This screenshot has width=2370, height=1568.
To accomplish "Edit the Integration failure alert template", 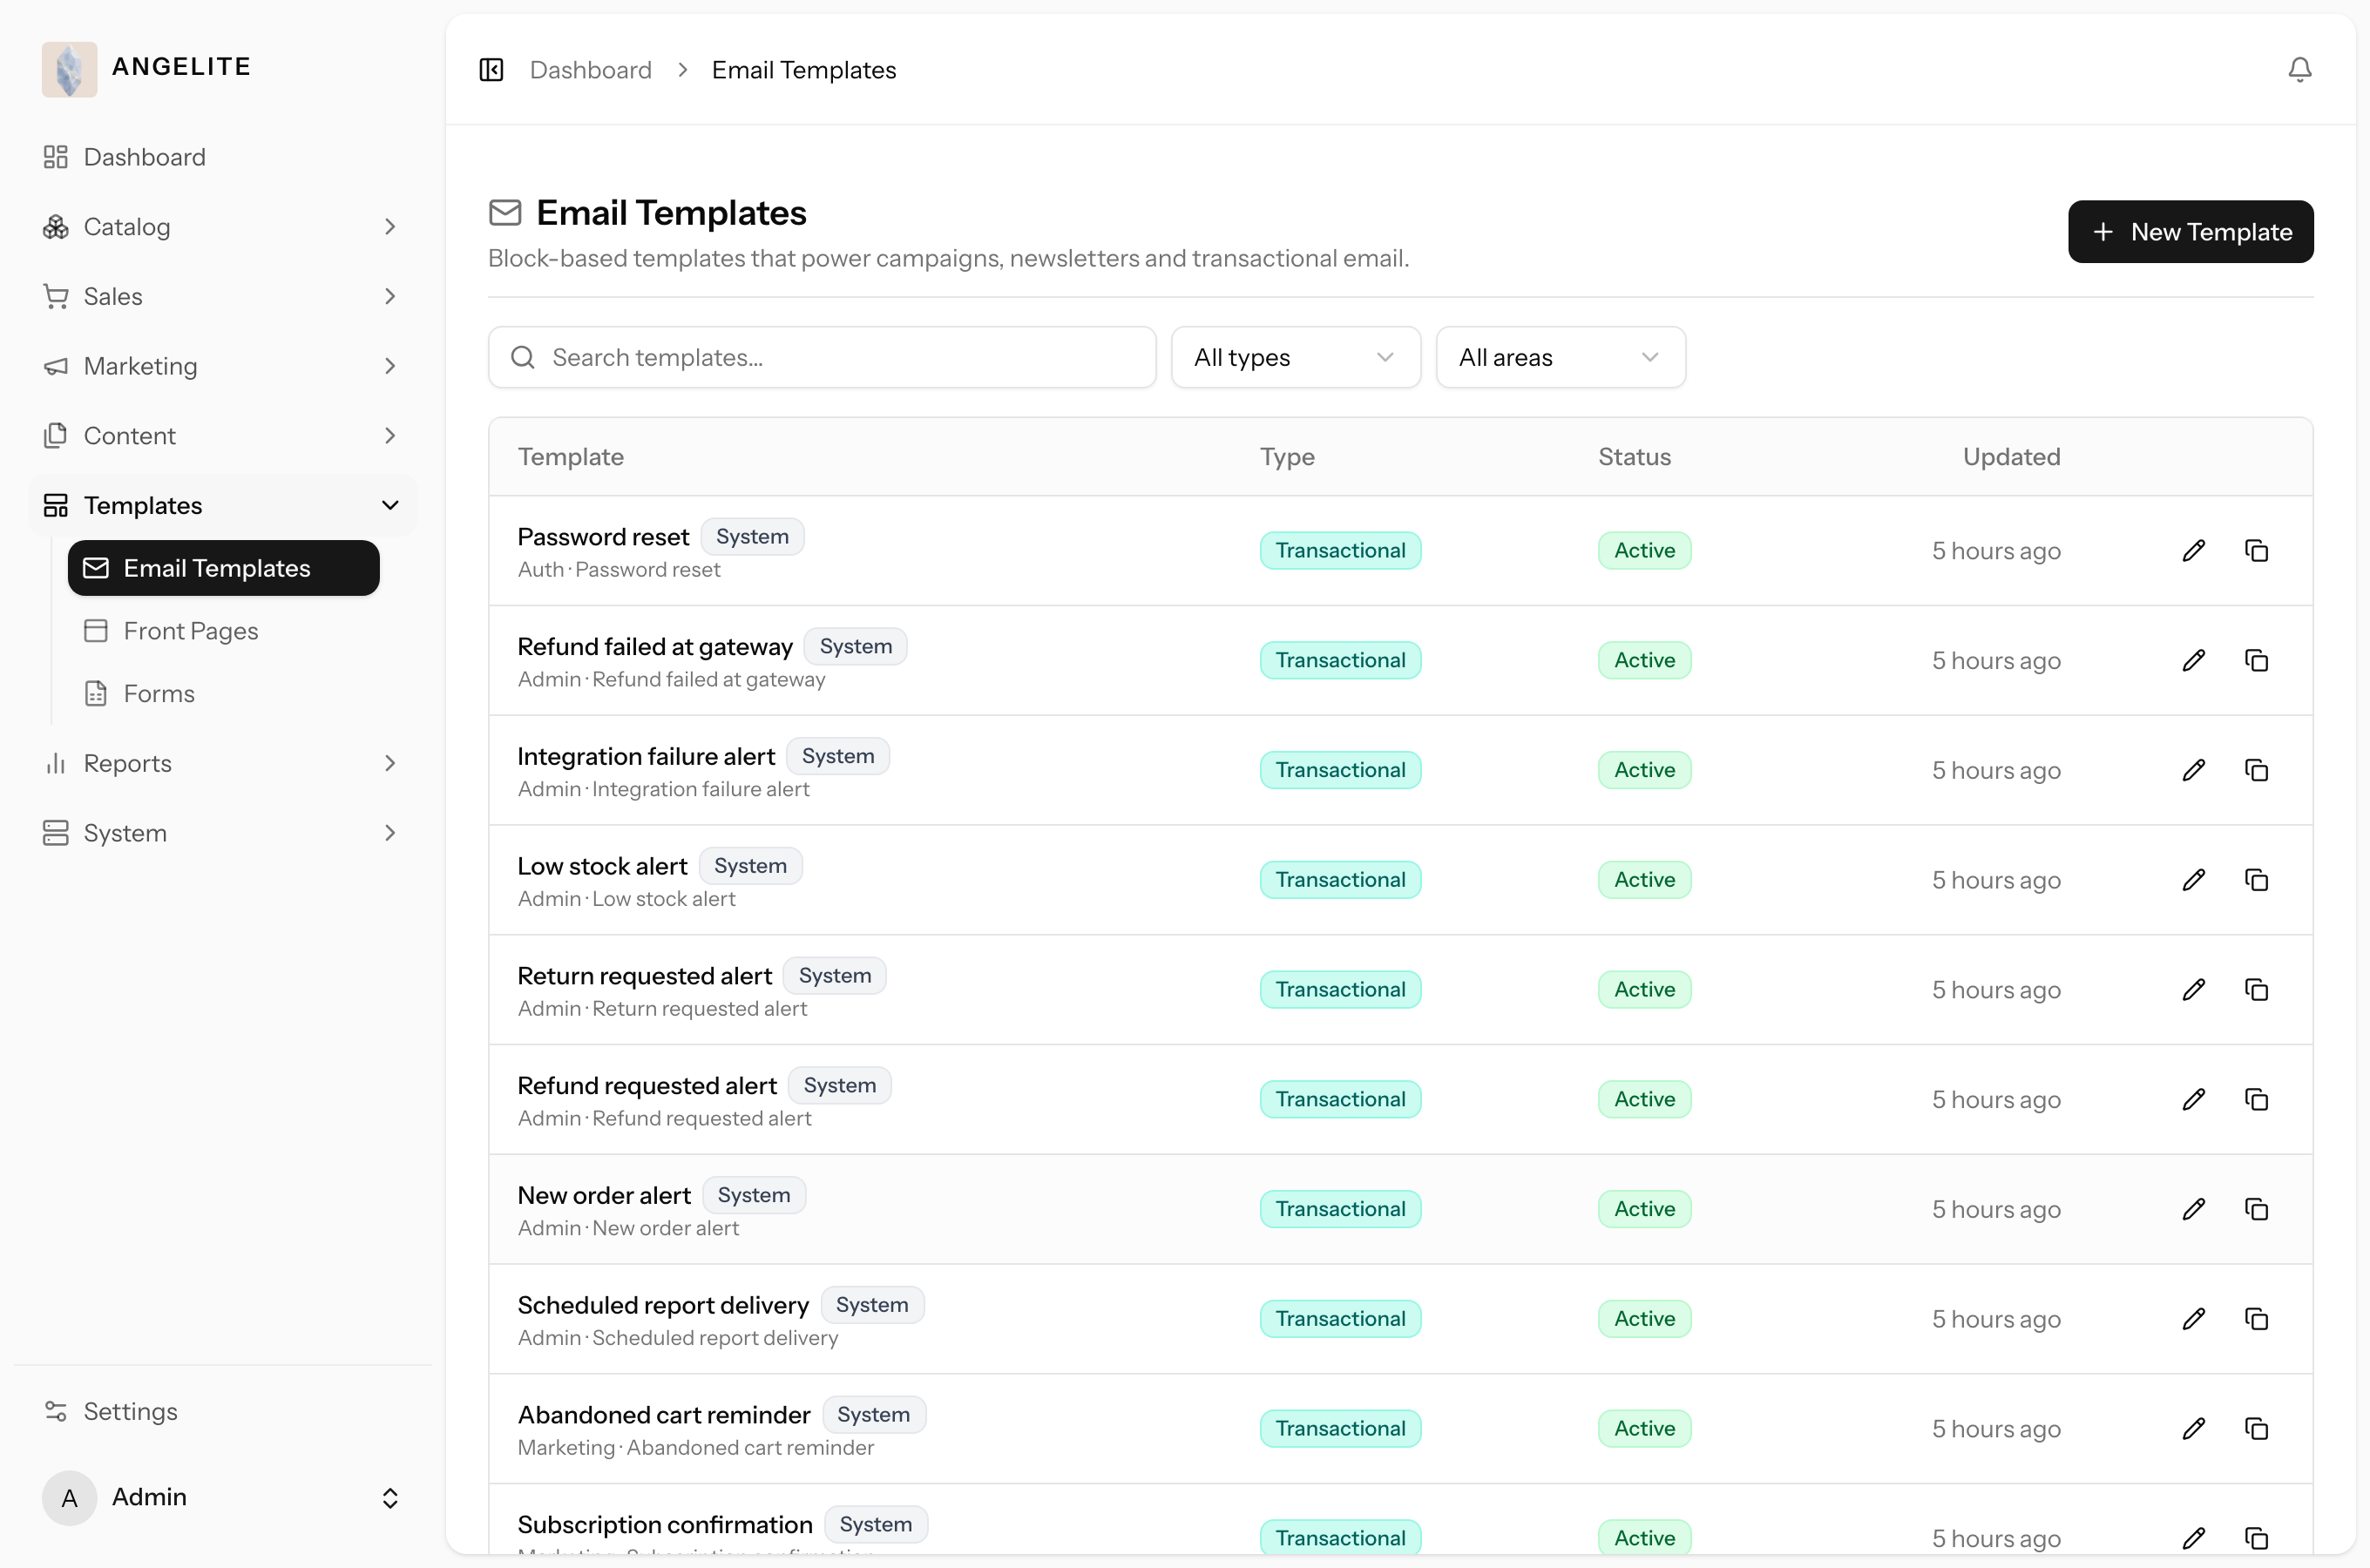I will (x=2194, y=771).
